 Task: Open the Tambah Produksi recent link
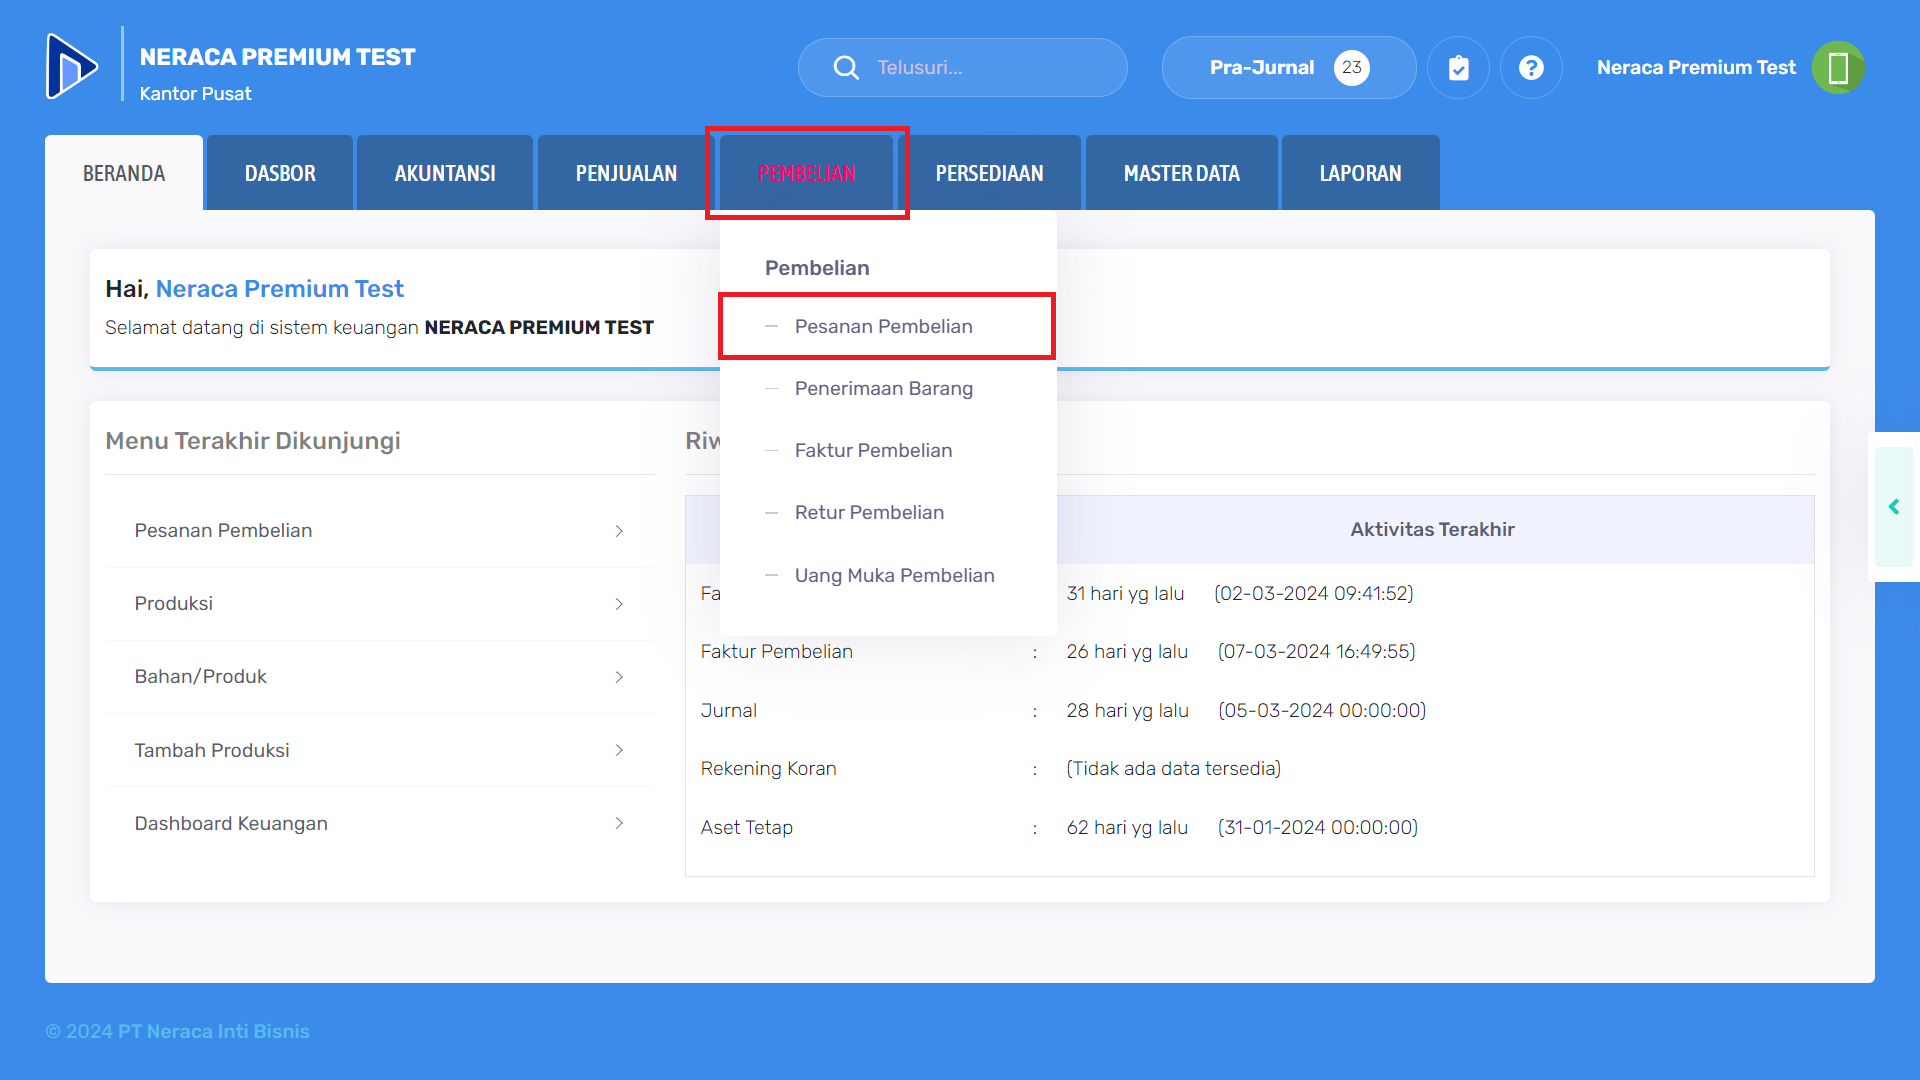click(x=212, y=750)
